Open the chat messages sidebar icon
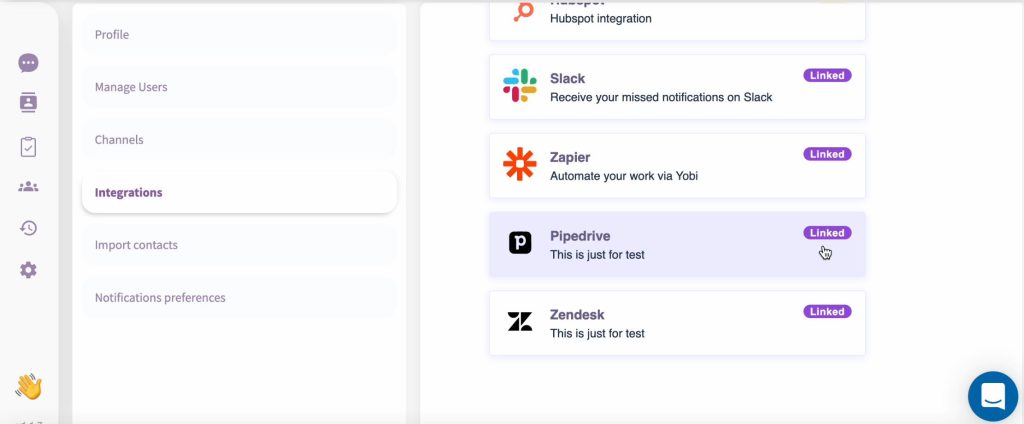1024x424 pixels. click(28, 63)
